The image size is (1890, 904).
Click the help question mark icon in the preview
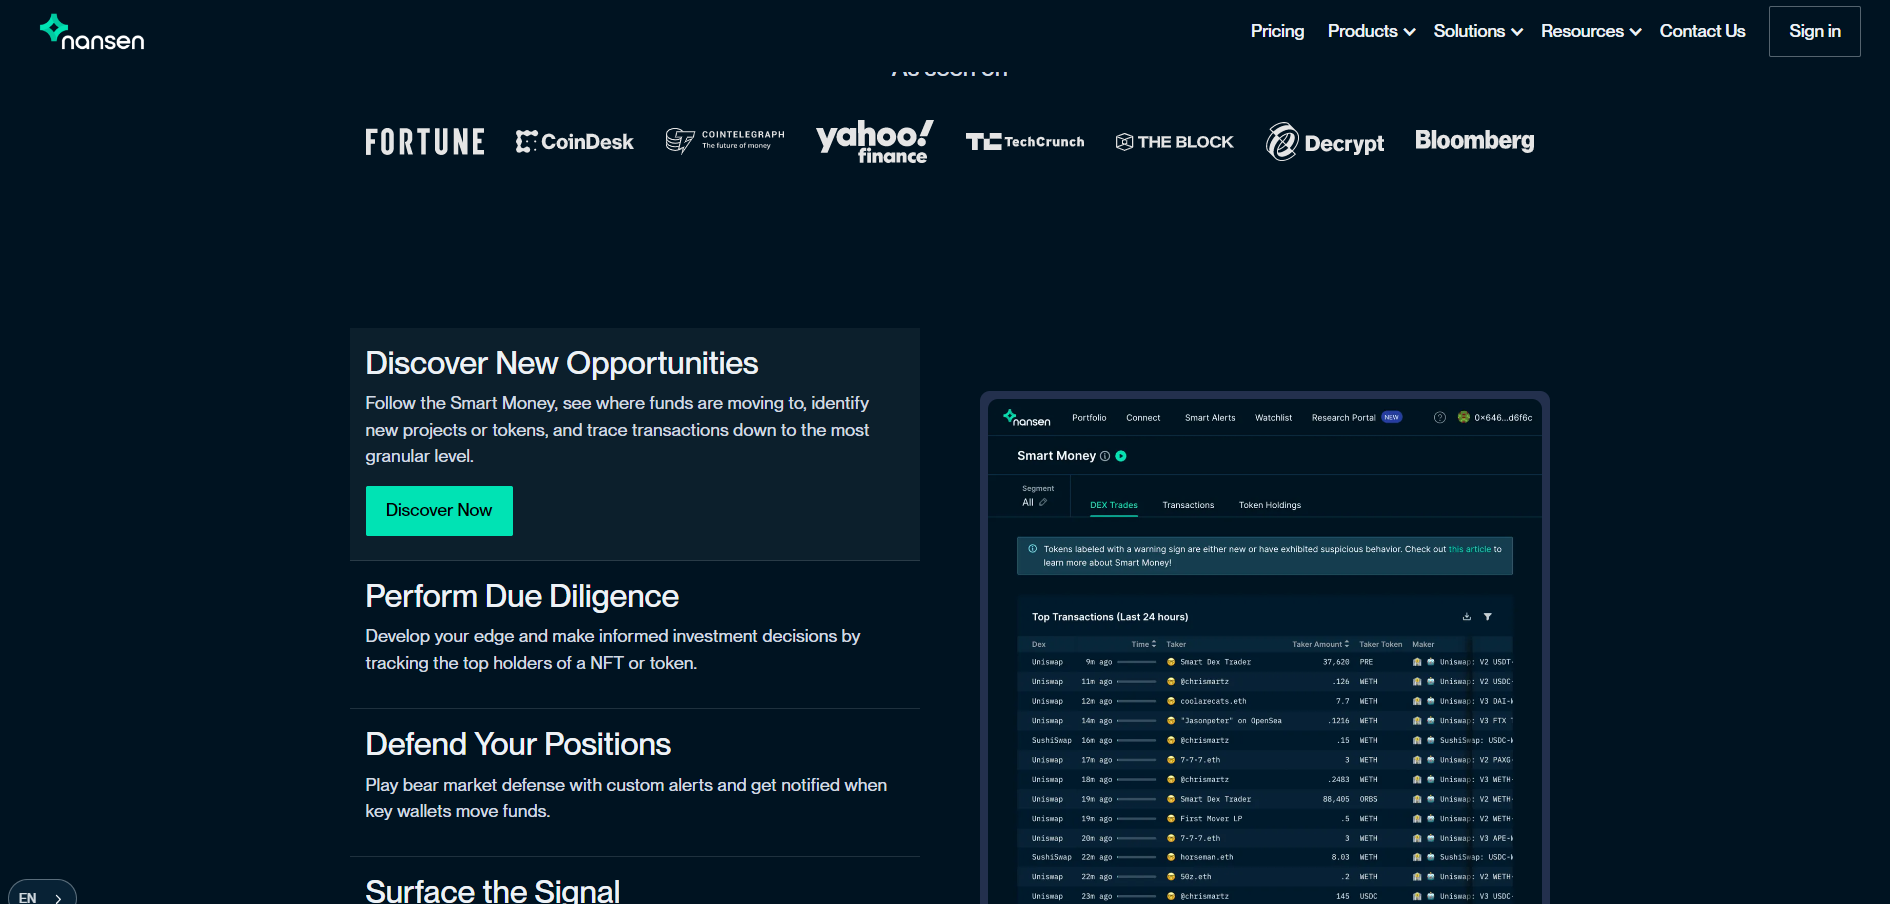tap(1440, 418)
